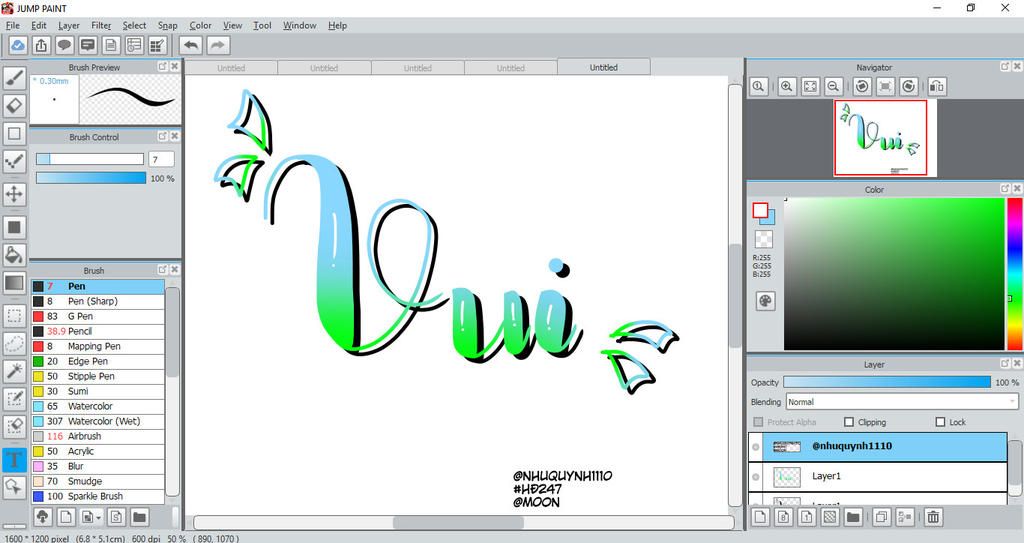Close the Brush panel
The image size is (1024, 543).
(174, 269)
